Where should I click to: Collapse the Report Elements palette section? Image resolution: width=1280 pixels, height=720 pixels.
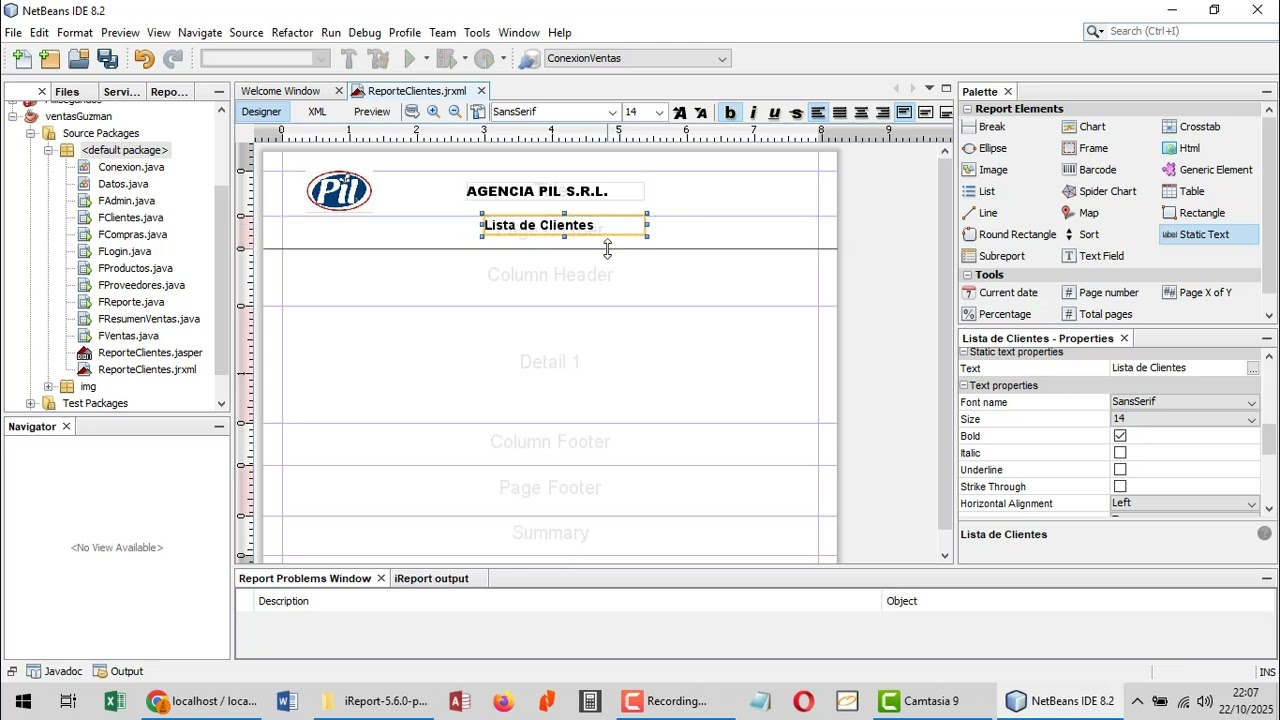tap(967, 109)
